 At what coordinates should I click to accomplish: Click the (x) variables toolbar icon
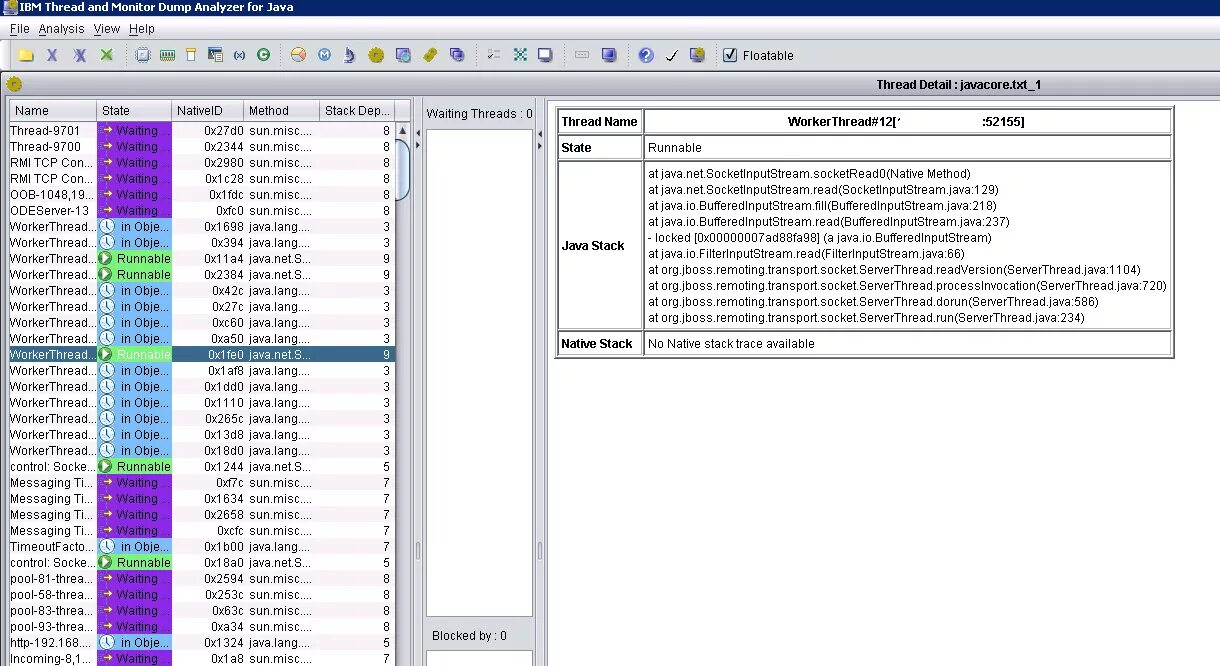pyautogui.click(x=240, y=55)
